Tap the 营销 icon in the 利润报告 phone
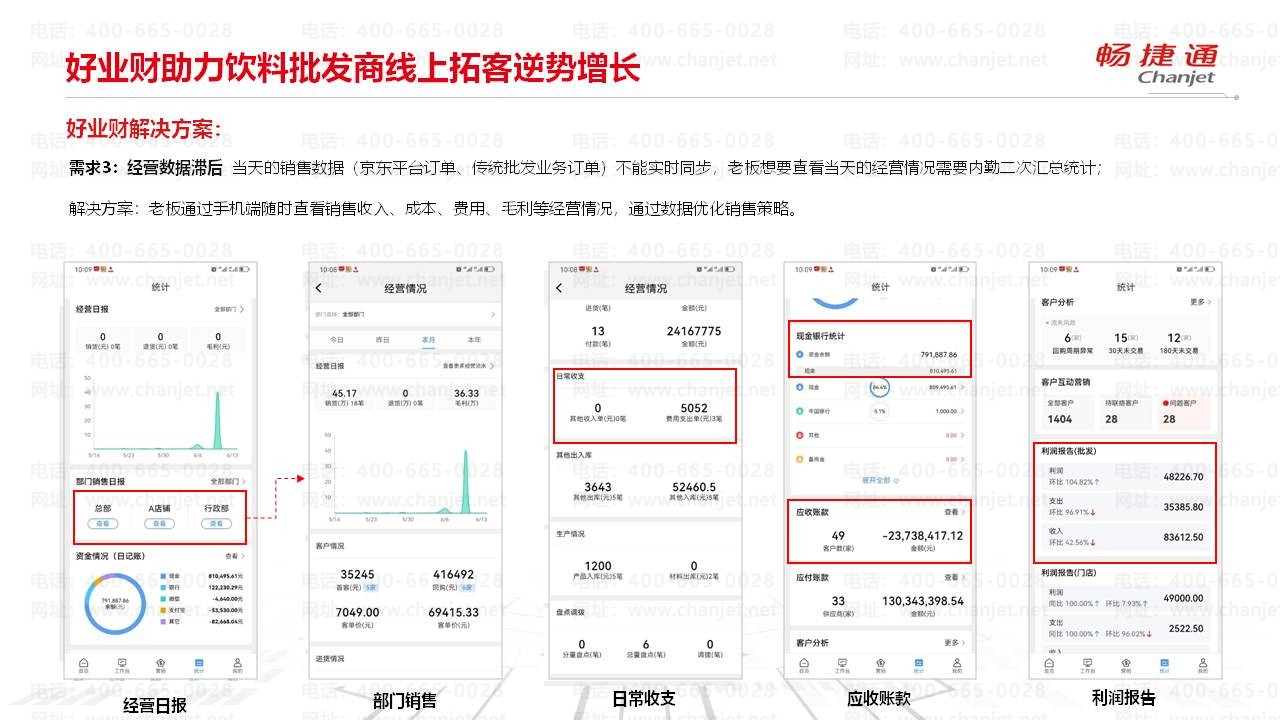This screenshot has width=1280, height=720. [1126, 664]
